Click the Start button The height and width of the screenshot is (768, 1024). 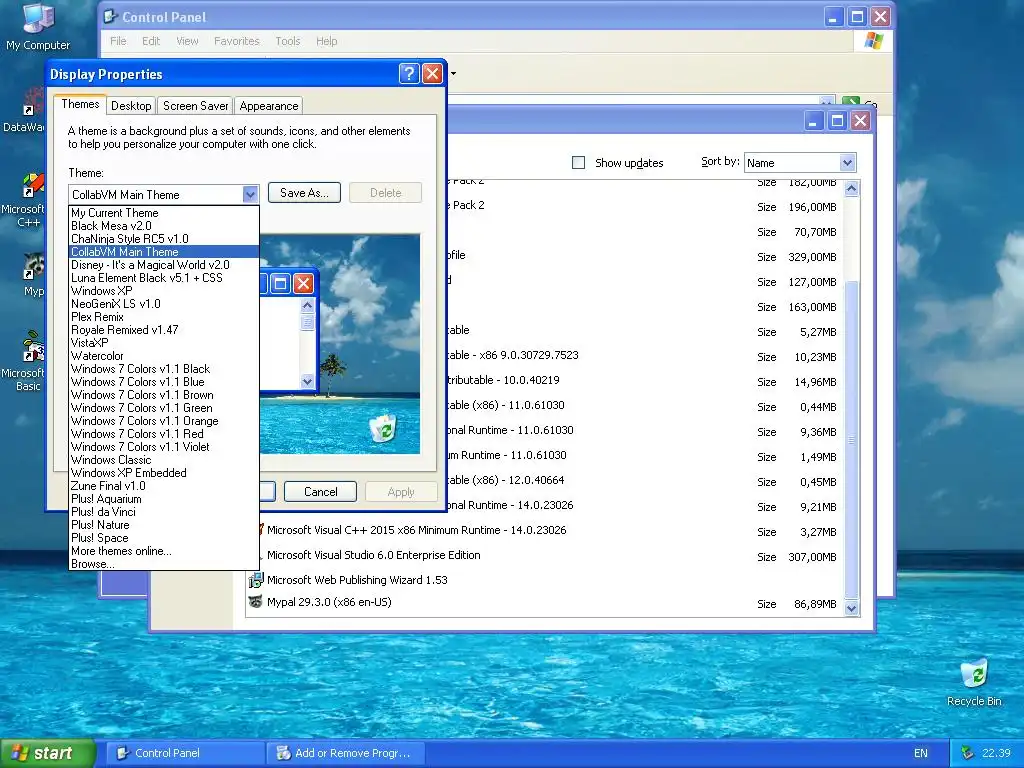pos(47,753)
